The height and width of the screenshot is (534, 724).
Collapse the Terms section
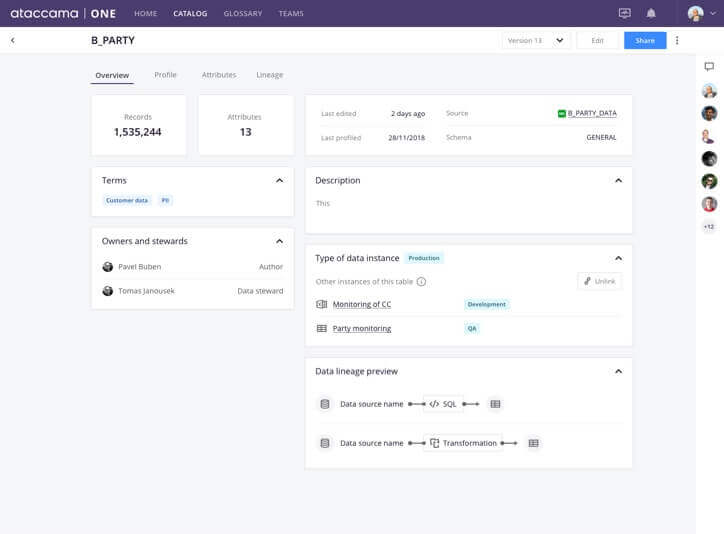click(x=279, y=181)
